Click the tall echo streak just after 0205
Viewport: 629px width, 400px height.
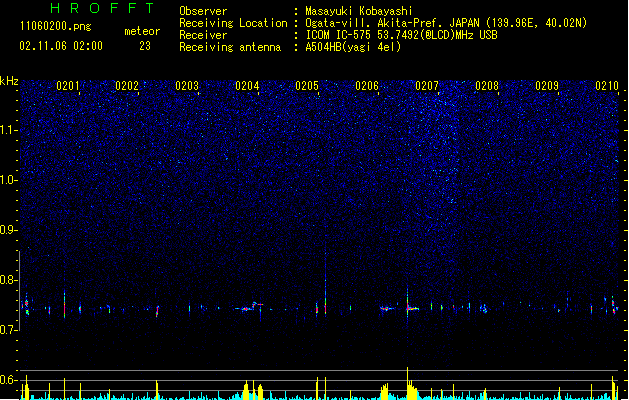(x=325, y=281)
